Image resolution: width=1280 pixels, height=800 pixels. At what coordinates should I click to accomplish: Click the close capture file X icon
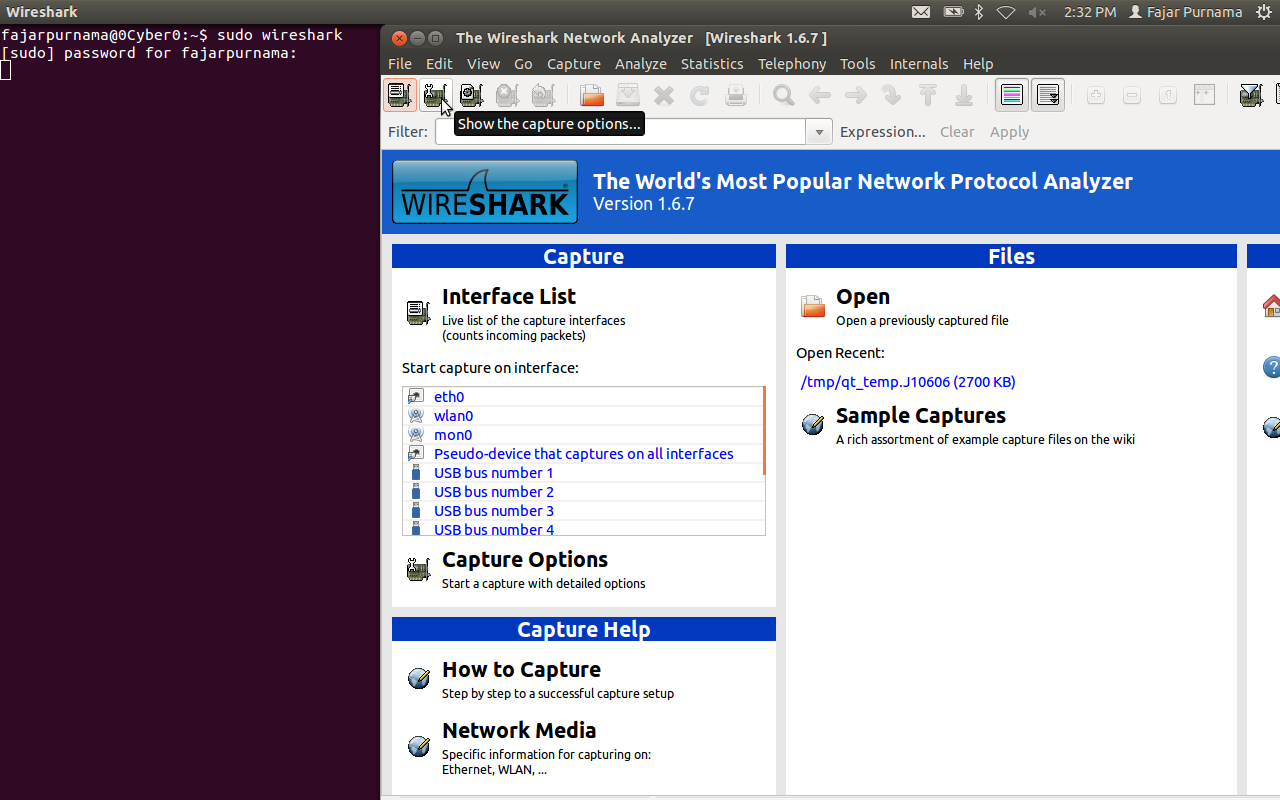click(664, 95)
